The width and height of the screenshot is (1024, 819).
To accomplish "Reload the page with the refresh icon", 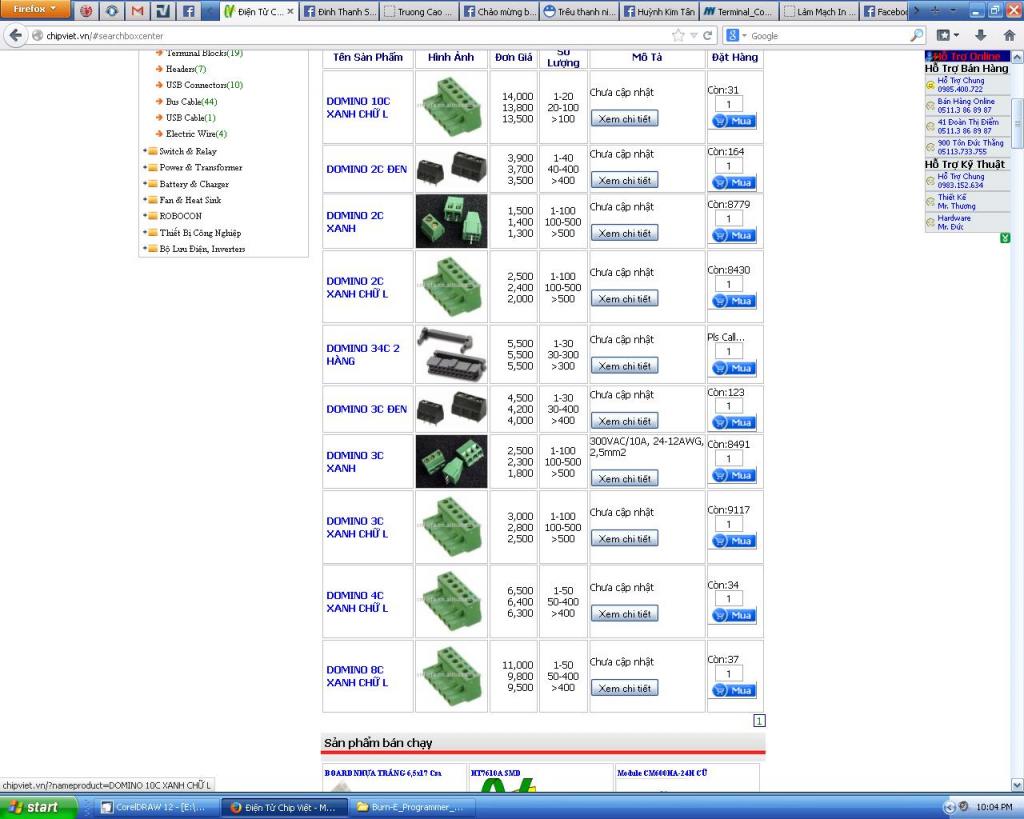I will pos(709,33).
